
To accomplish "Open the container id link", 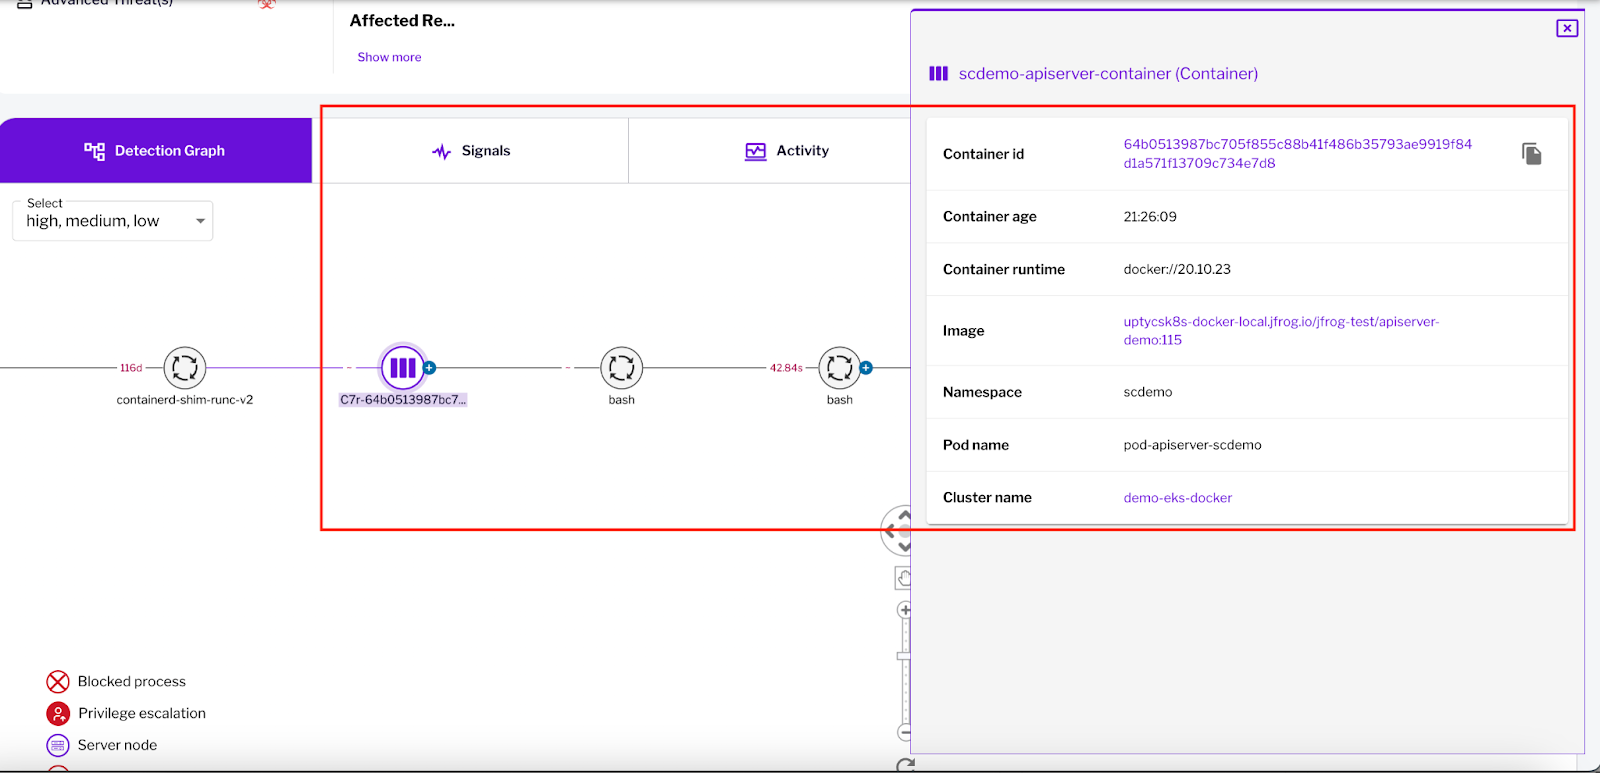I will point(1297,154).
